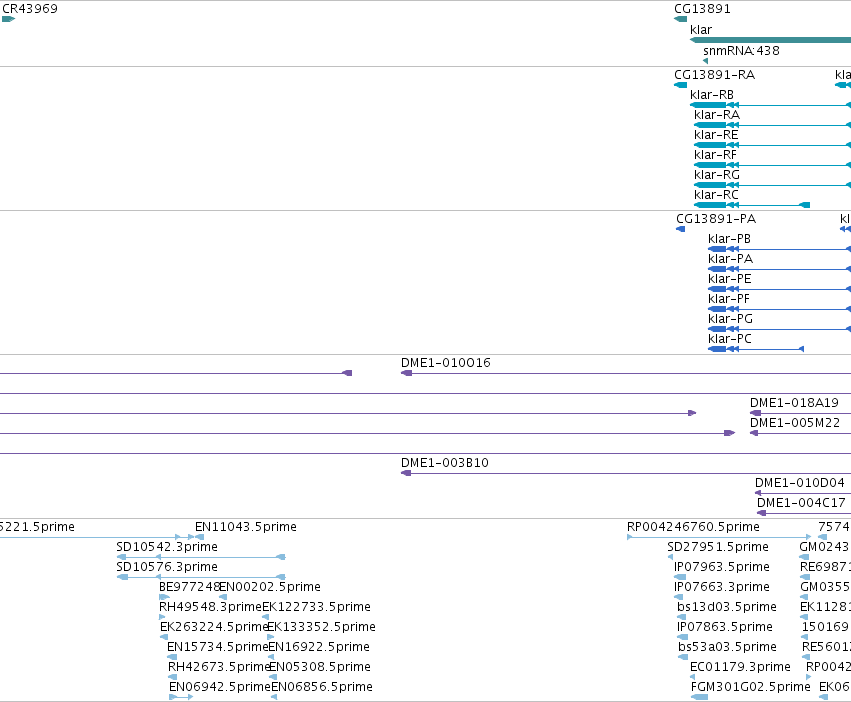851x702 pixels.
Task: Click the RH42673.5prime EST label
Action: point(219,668)
